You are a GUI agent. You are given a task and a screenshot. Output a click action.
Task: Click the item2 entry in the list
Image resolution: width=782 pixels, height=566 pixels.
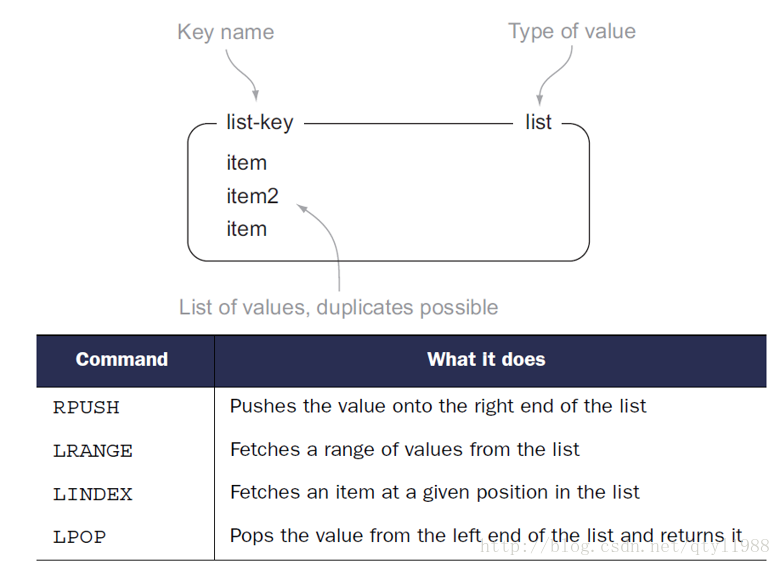[x=252, y=196]
